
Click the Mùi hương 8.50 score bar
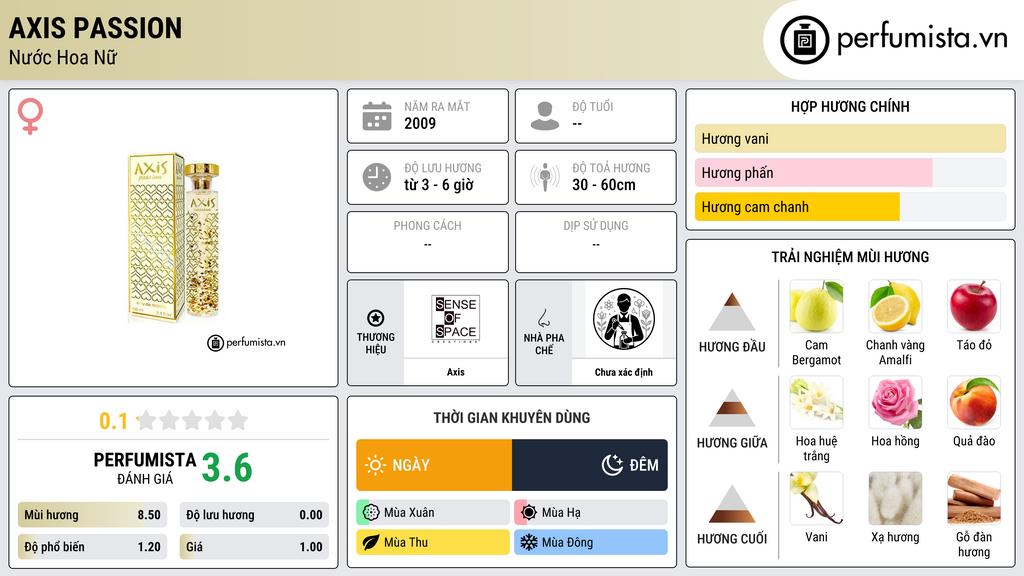(x=93, y=515)
